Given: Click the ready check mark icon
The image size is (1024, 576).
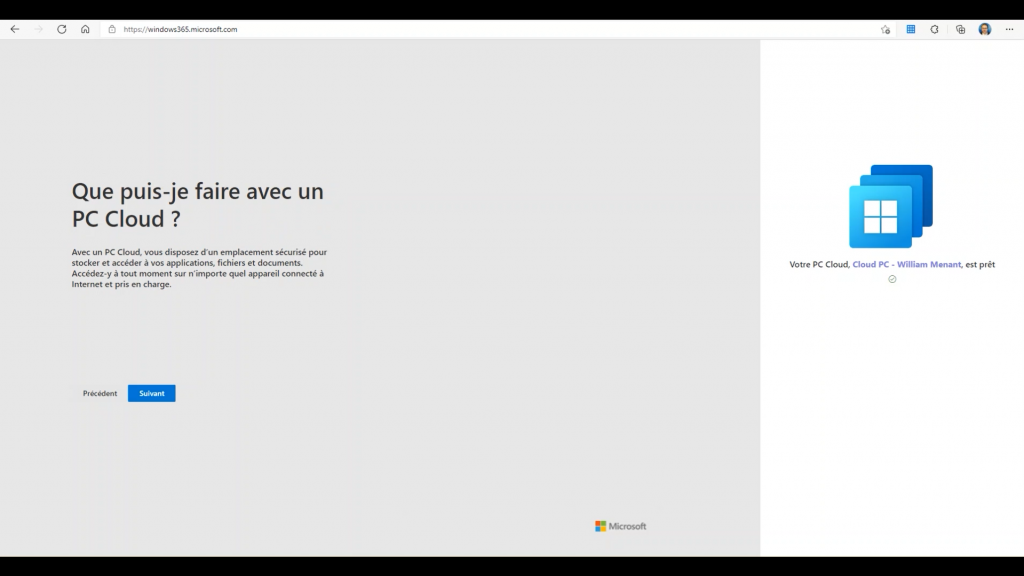Looking at the screenshot, I should point(892,279).
